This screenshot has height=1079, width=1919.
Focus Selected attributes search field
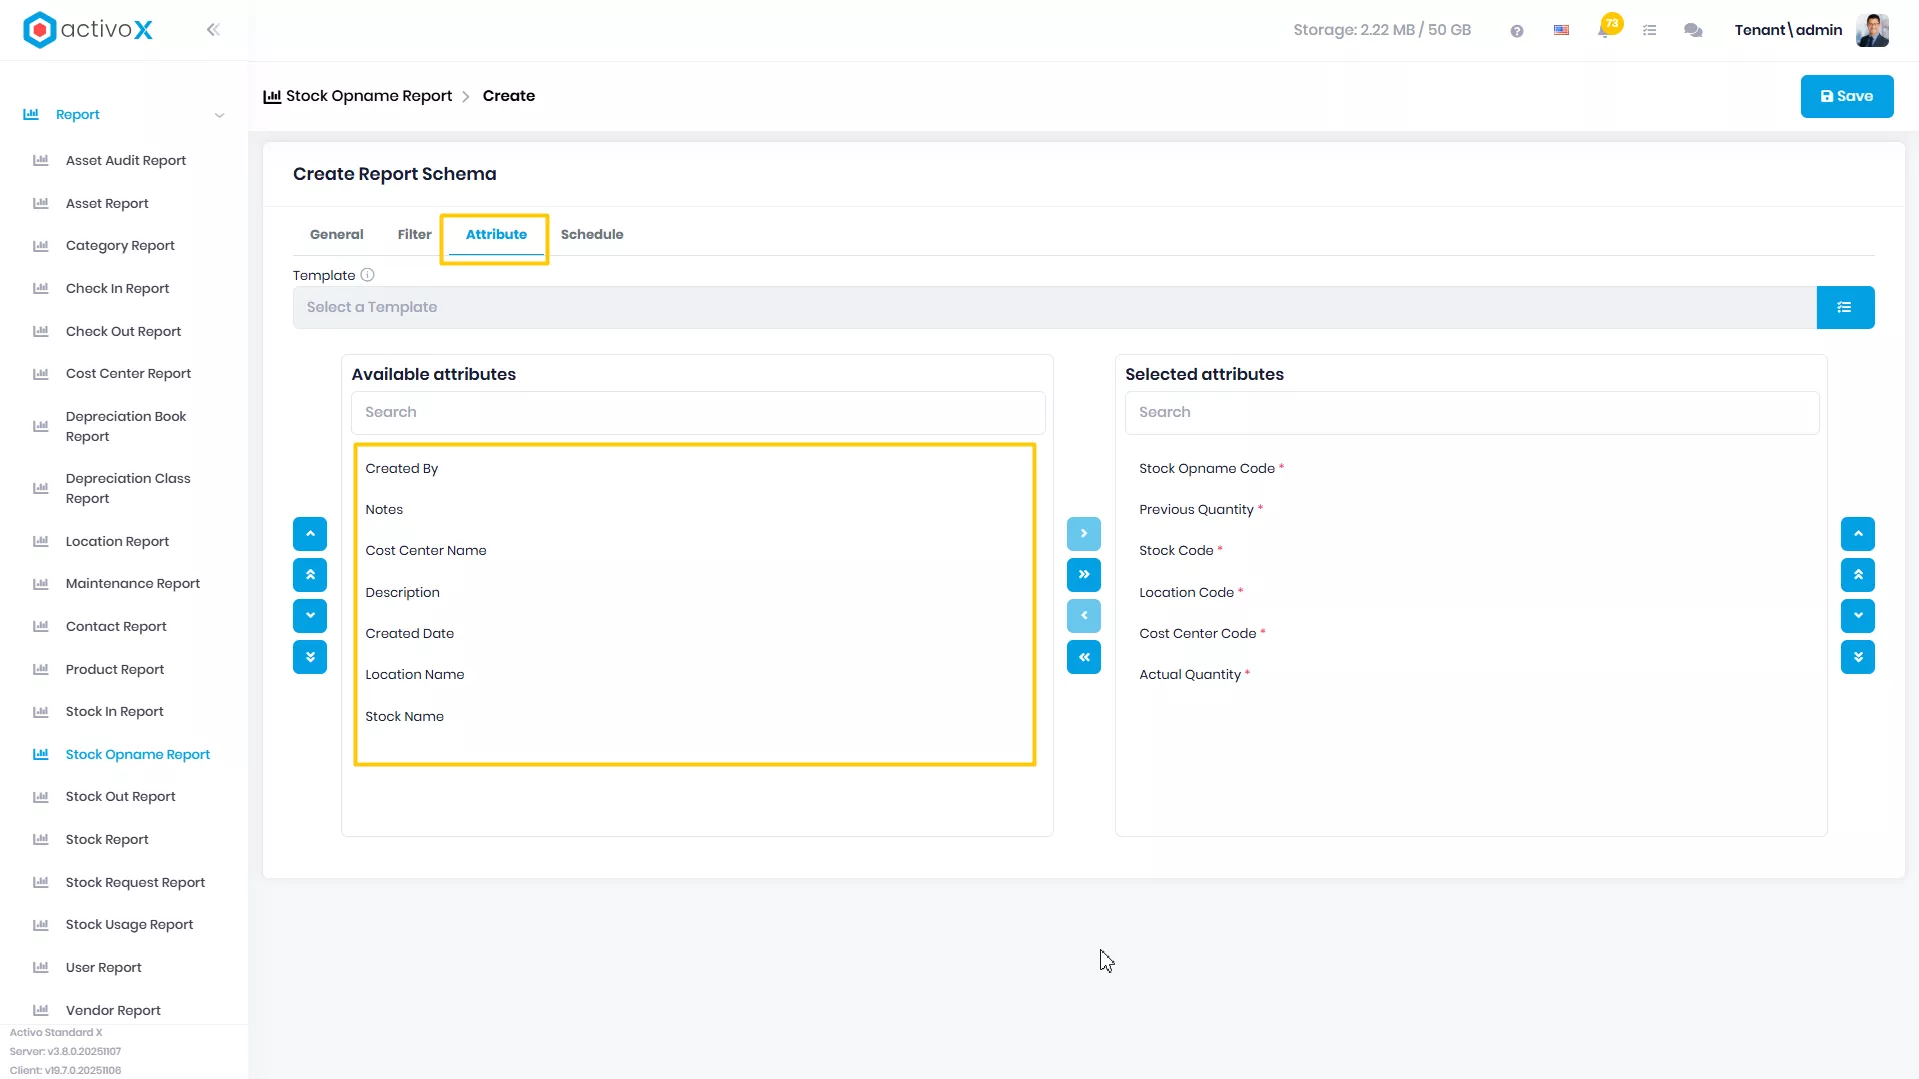[x=1472, y=413]
